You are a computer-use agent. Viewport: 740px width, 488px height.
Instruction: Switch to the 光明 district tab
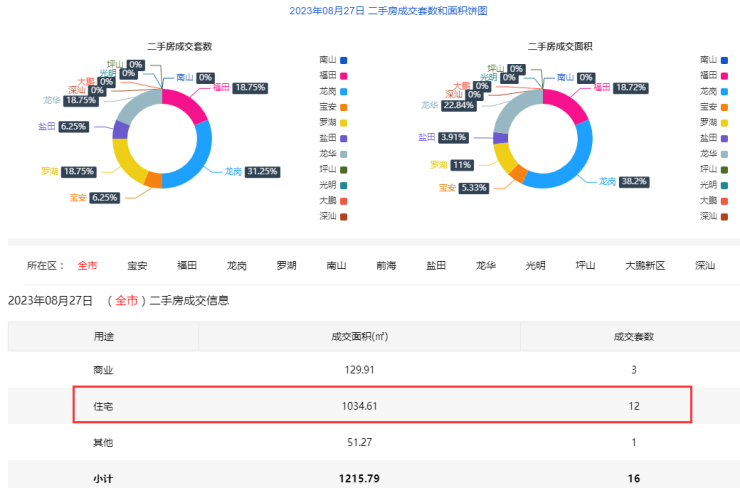(x=535, y=266)
